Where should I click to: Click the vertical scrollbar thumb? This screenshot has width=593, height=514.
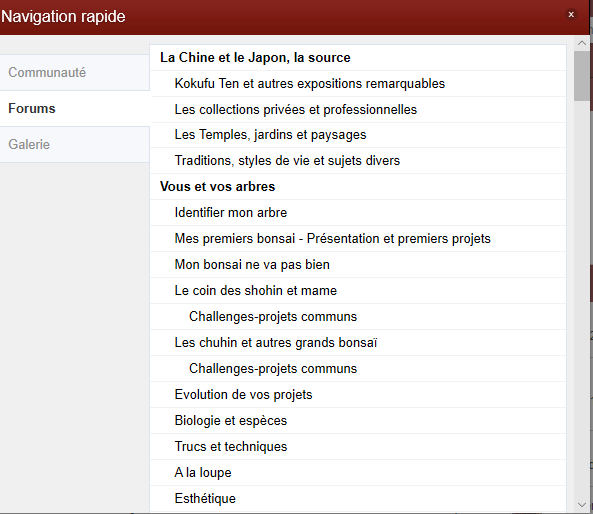[x=582, y=76]
